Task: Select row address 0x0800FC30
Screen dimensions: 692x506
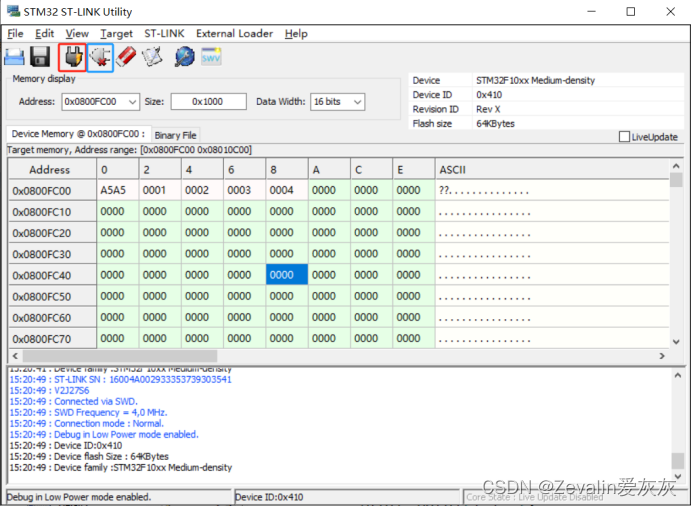Action: [x=52, y=254]
